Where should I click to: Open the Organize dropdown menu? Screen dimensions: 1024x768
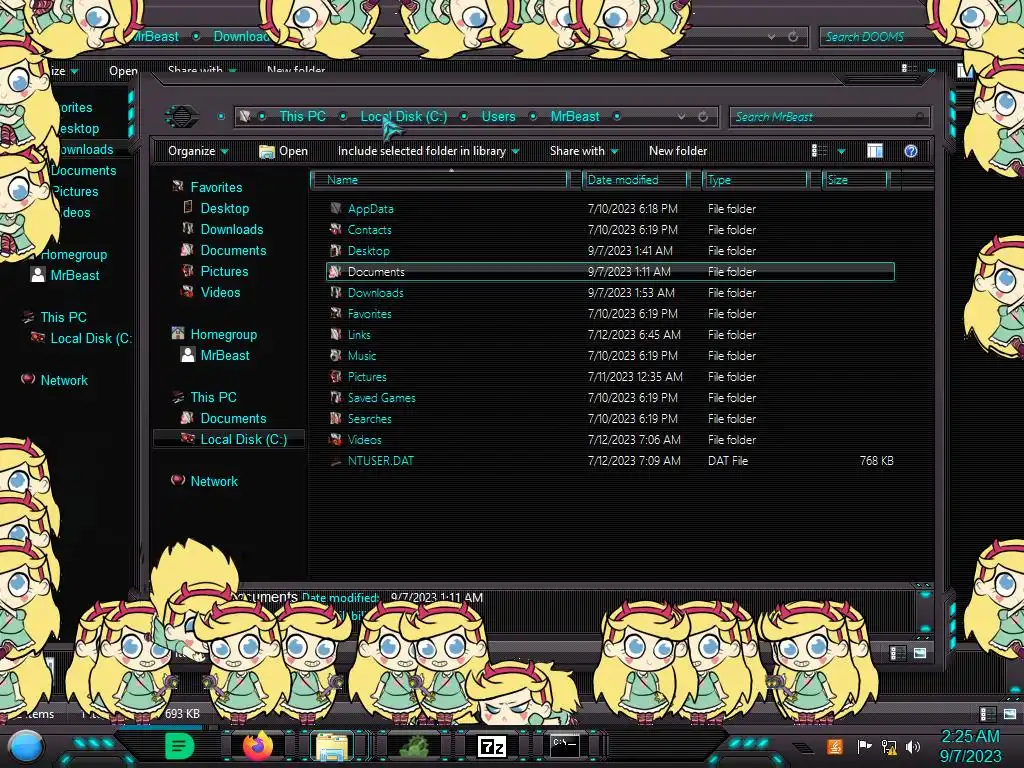tap(198, 151)
